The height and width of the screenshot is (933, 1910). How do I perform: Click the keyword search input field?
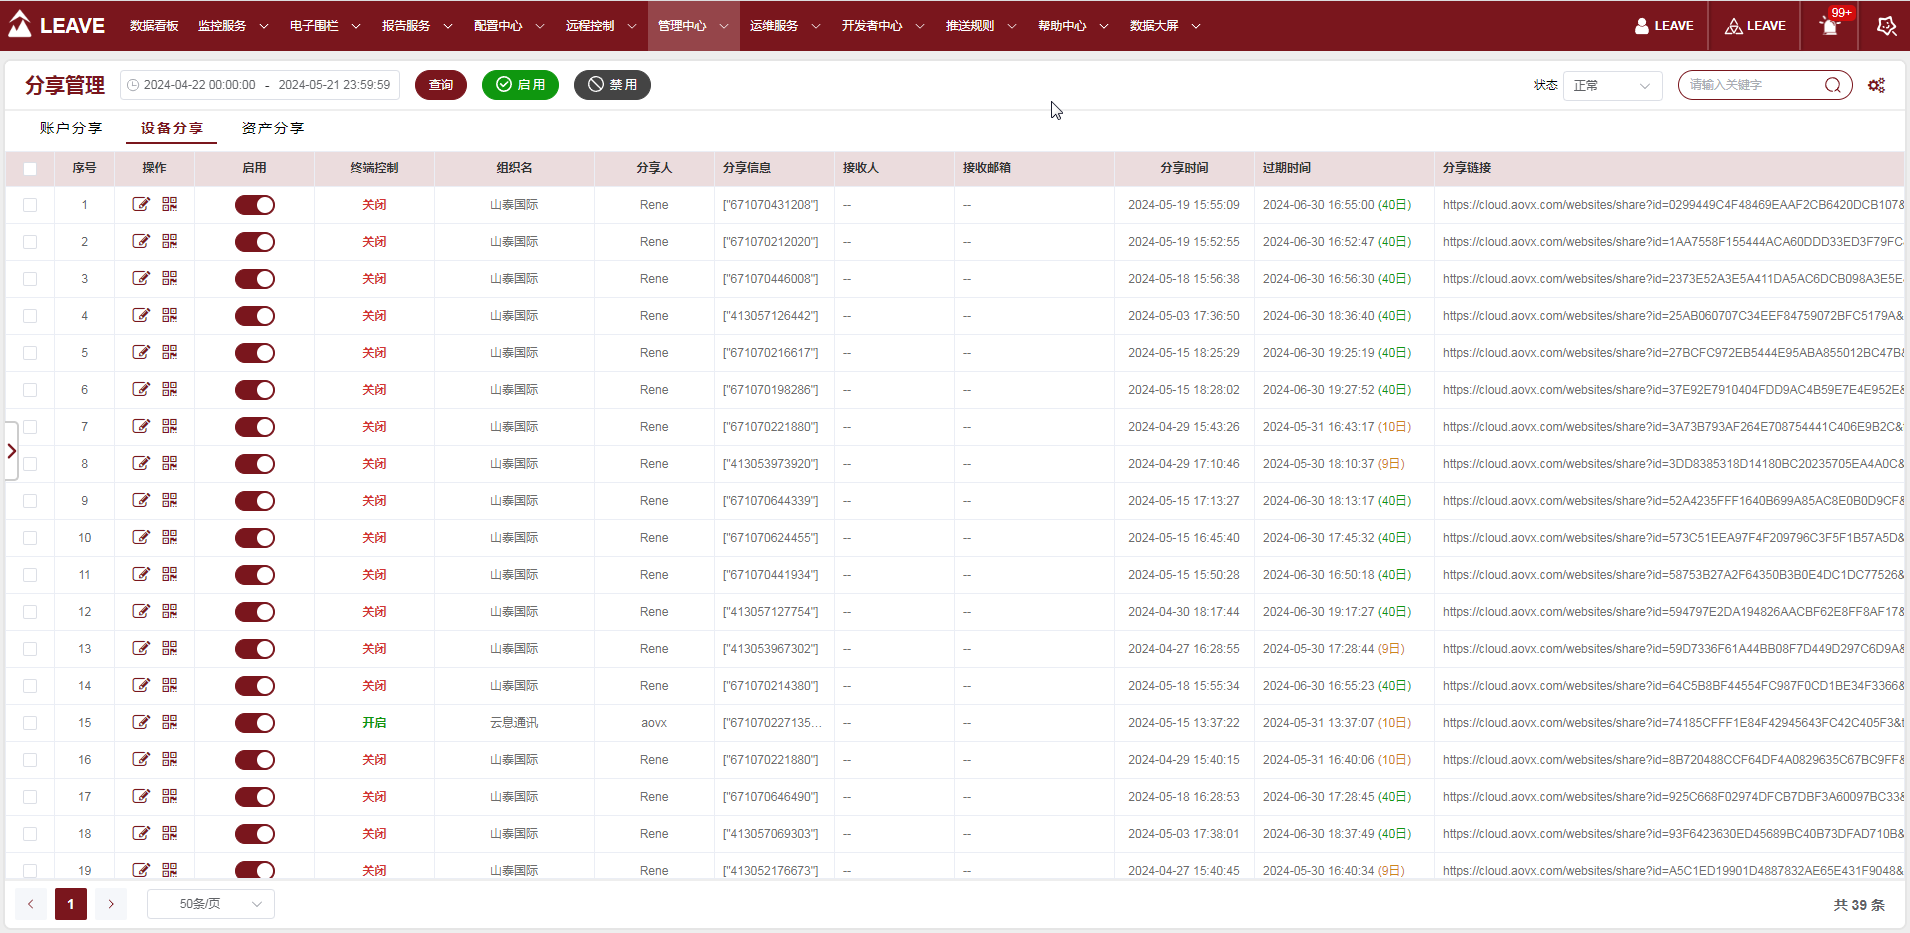[x=1752, y=85]
